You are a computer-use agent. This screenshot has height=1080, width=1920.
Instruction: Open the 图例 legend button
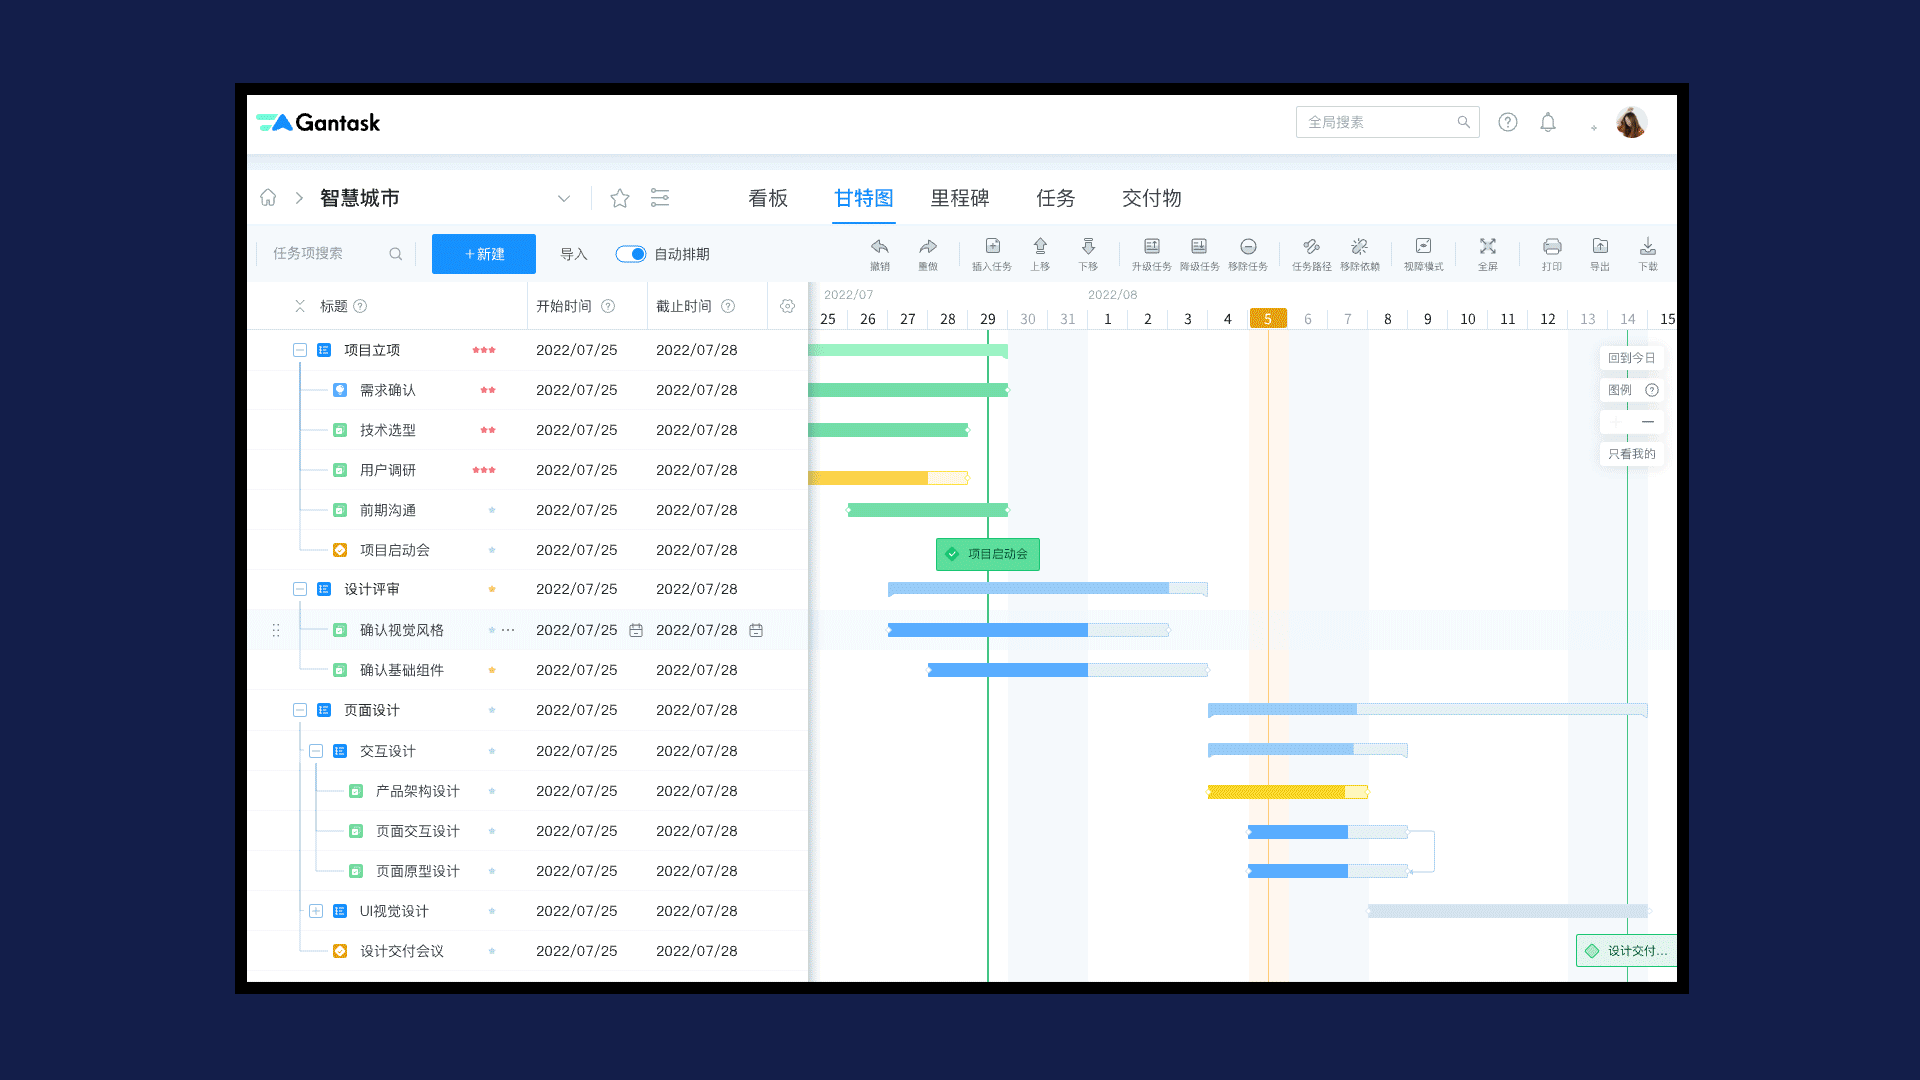click(1632, 390)
